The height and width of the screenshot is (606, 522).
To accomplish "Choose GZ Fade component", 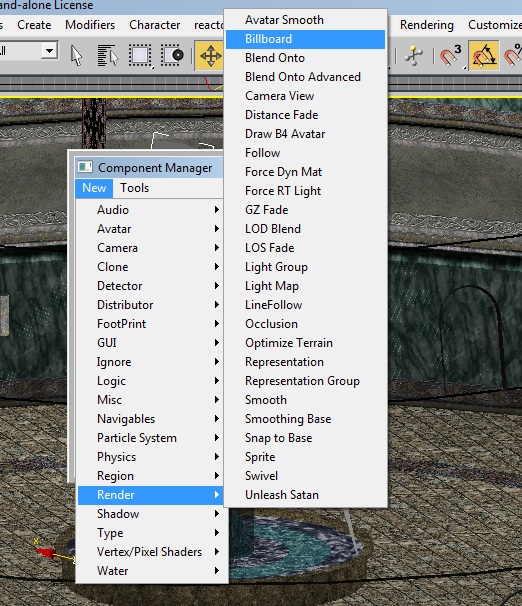I will coord(305,210).
